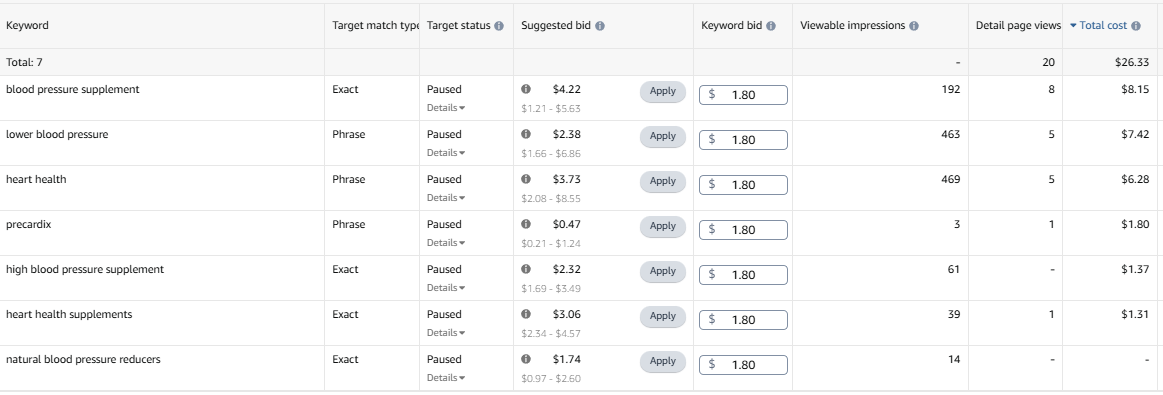1163x395 pixels.
Task: Click Paused status for precardix
Action: tap(444, 225)
